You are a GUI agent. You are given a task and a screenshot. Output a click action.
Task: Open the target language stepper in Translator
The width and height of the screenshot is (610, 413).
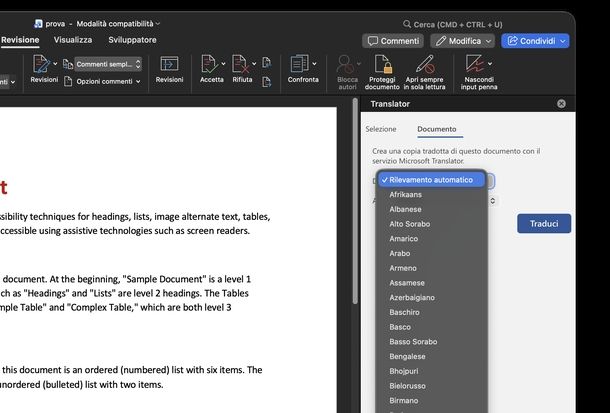click(493, 201)
